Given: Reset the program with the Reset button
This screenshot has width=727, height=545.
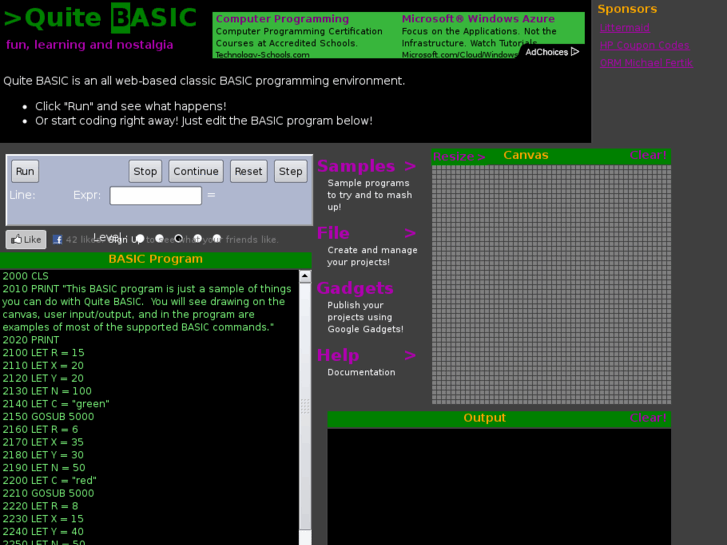Looking at the screenshot, I should pyautogui.click(x=249, y=171).
